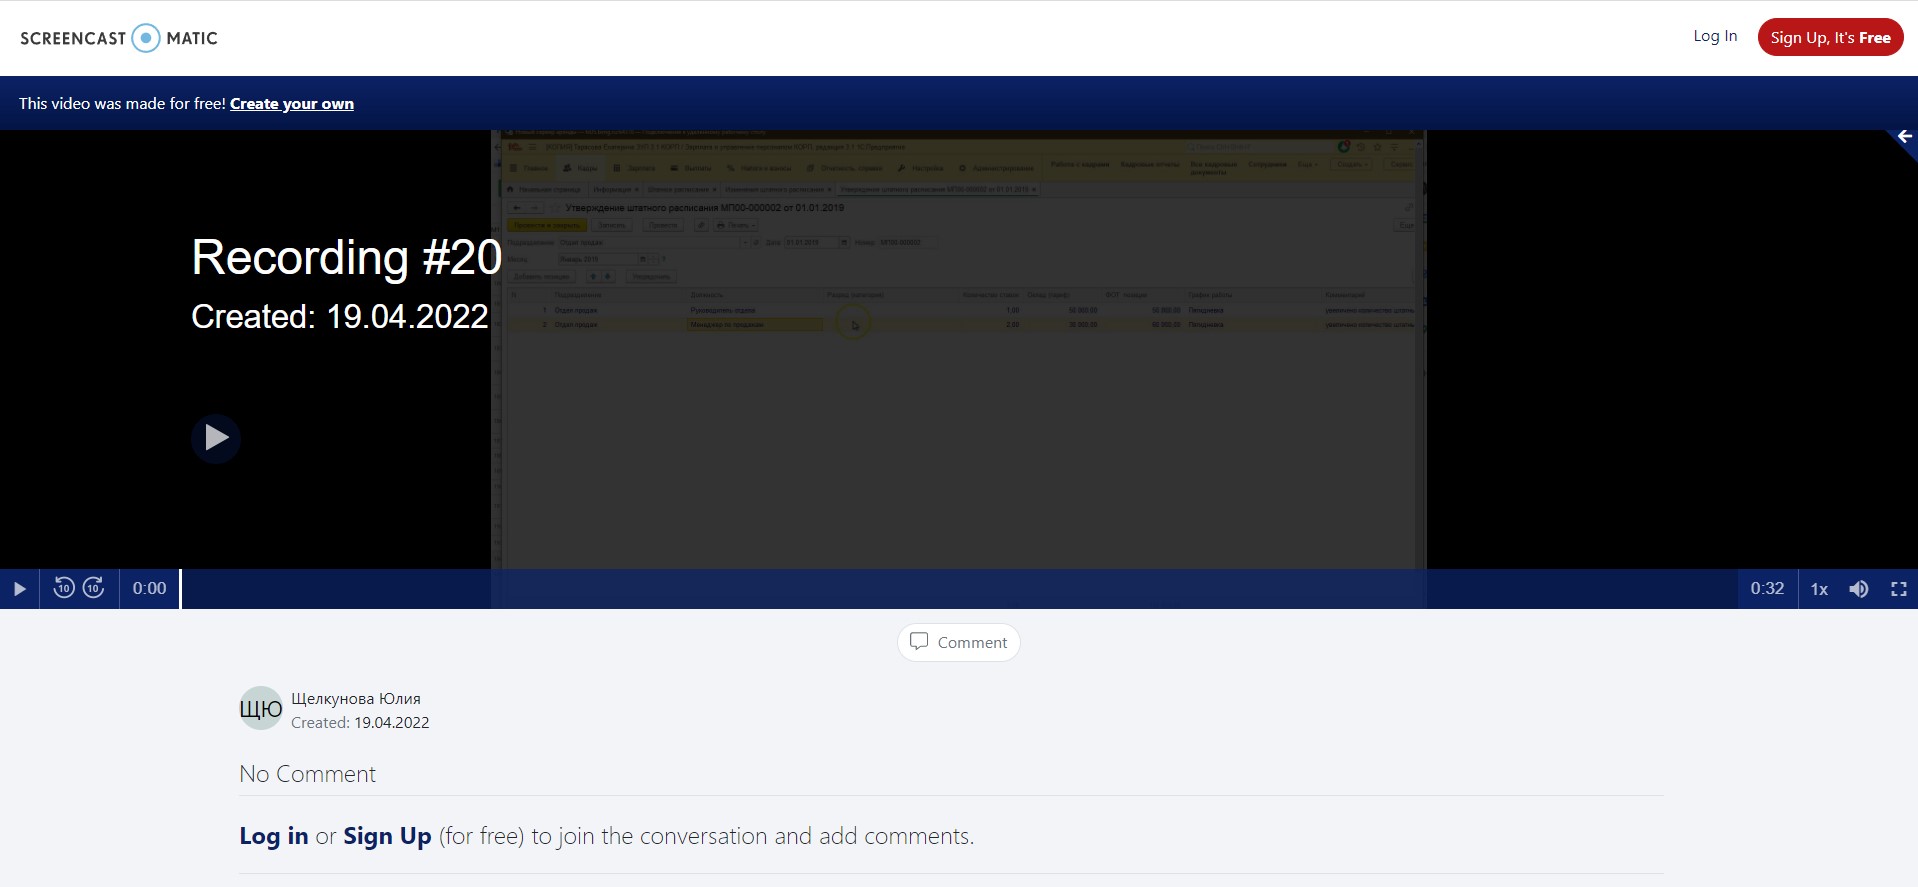1918x887 pixels.
Task: Click the video timeline progress bar
Action: [x=960, y=589]
